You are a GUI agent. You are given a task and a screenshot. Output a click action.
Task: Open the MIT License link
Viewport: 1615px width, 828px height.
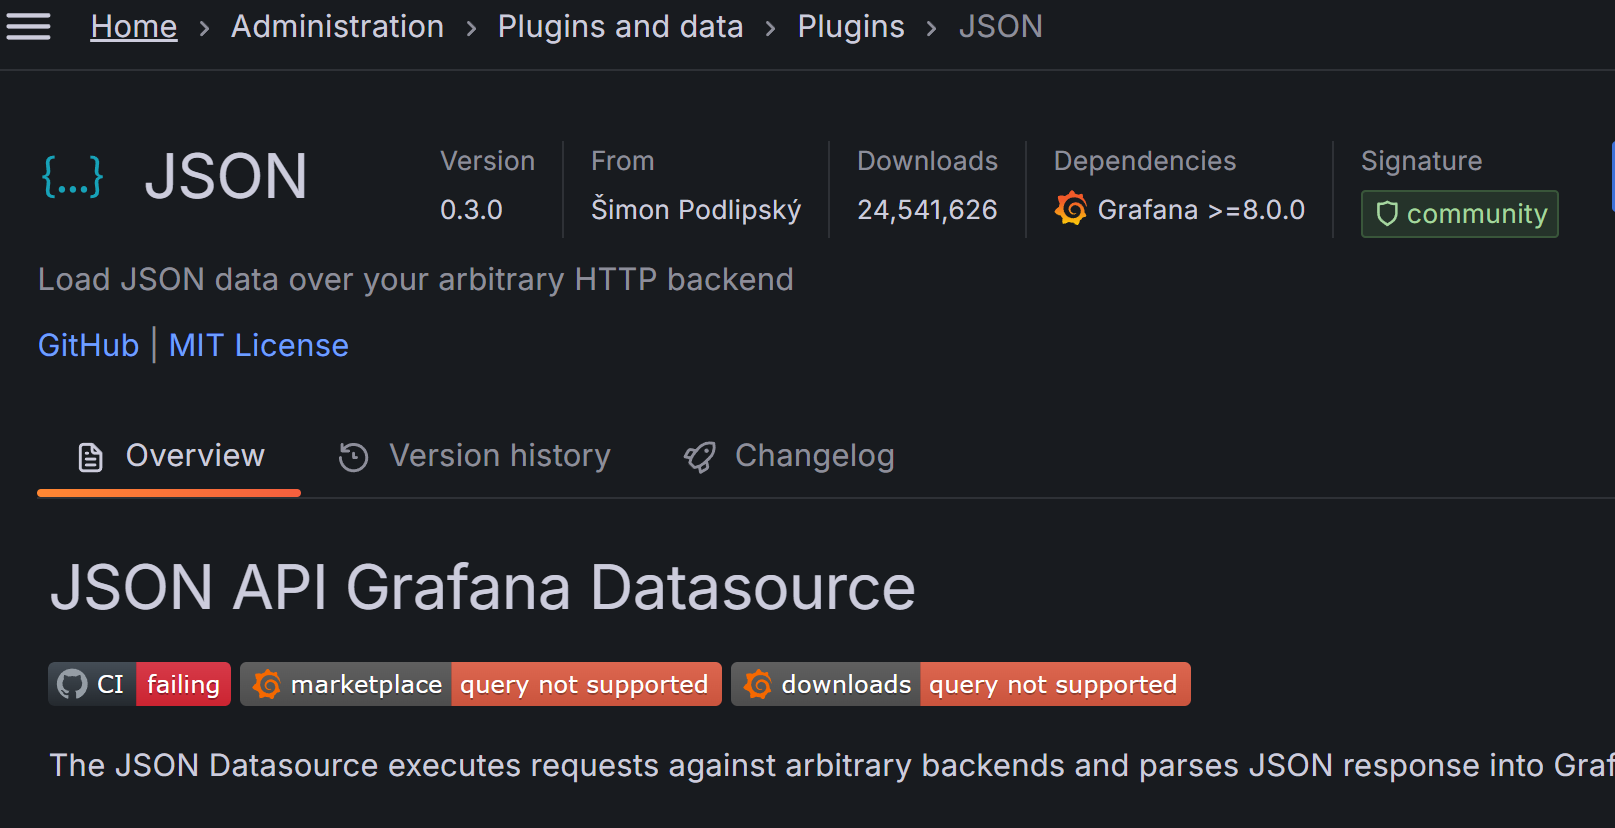click(259, 345)
